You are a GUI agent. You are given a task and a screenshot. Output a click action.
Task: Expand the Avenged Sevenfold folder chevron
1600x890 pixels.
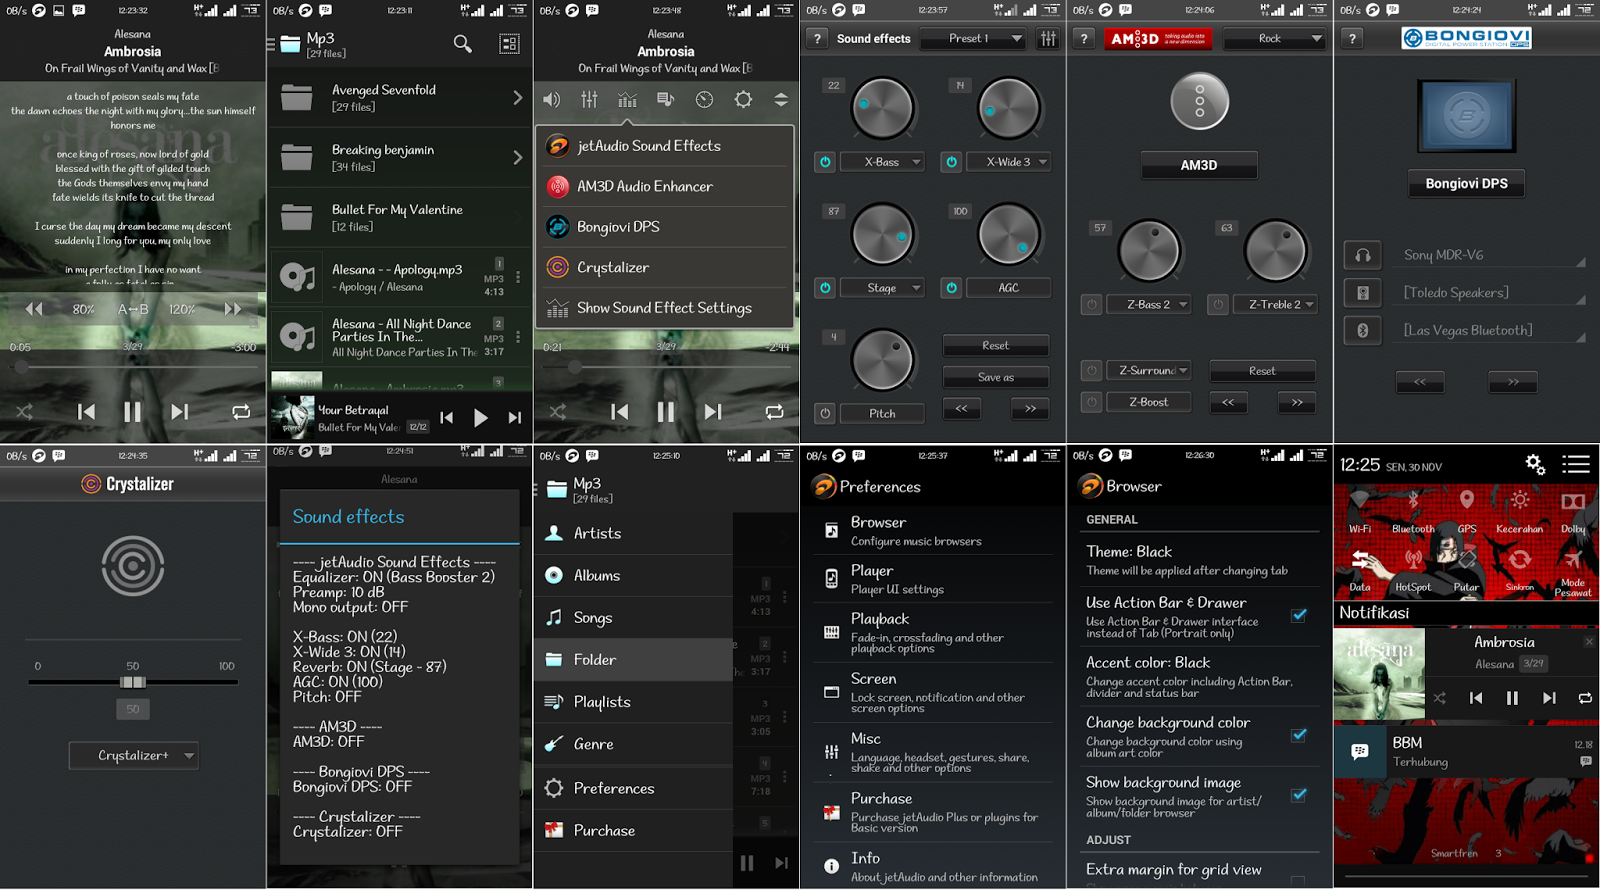517,98
